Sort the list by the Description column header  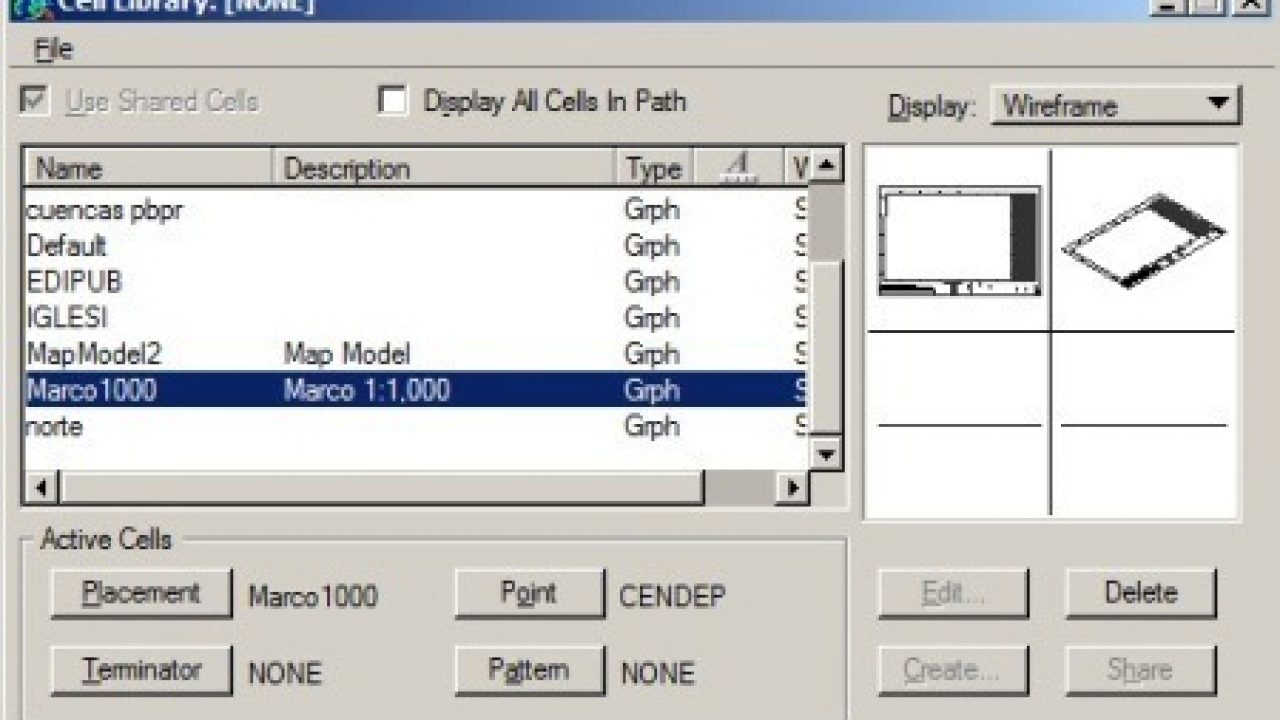[x=443, y=169]
